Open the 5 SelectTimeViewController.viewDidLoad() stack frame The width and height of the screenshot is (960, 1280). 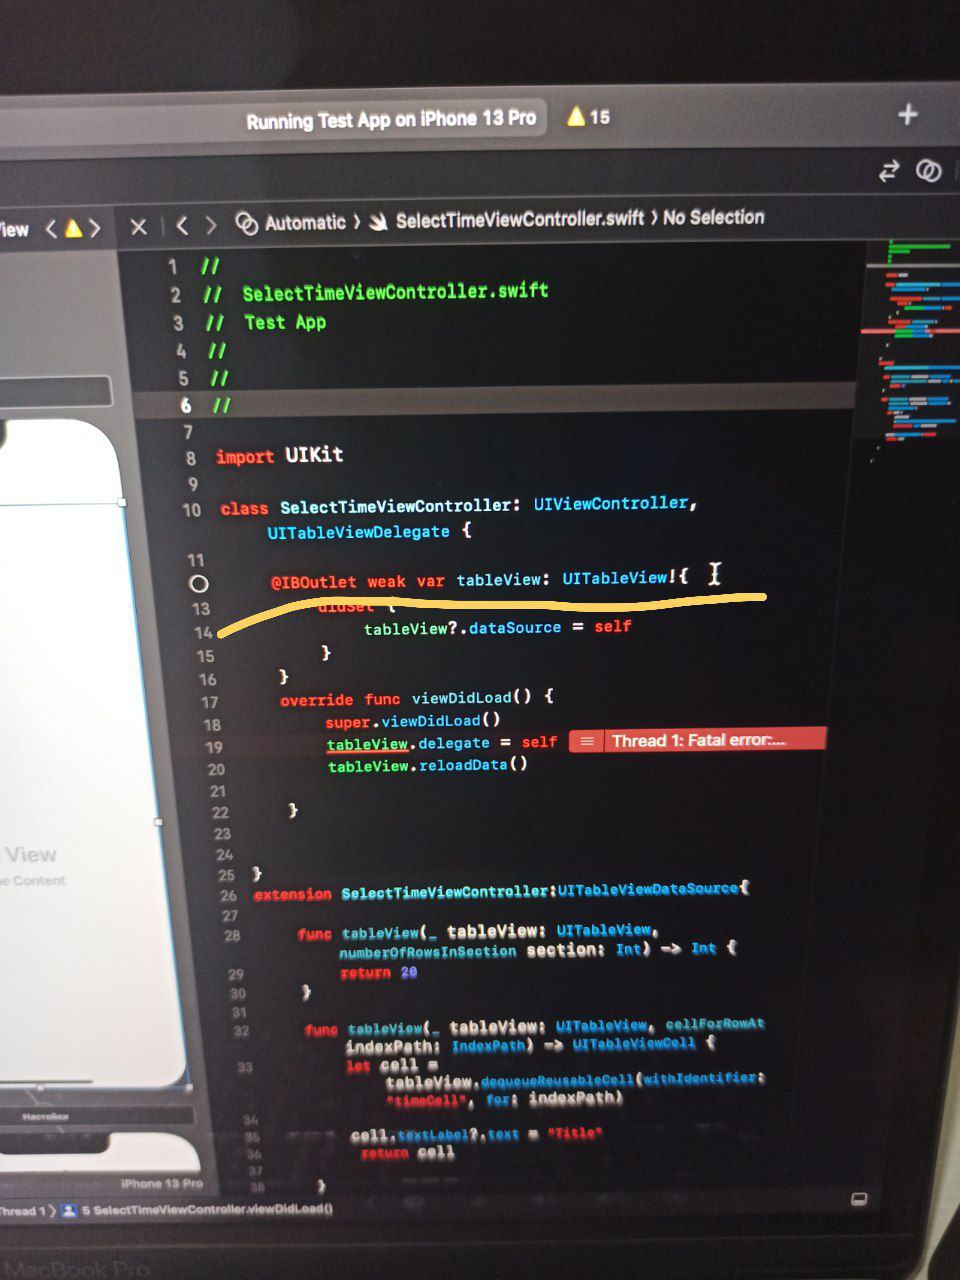[x=207, y=1209]
